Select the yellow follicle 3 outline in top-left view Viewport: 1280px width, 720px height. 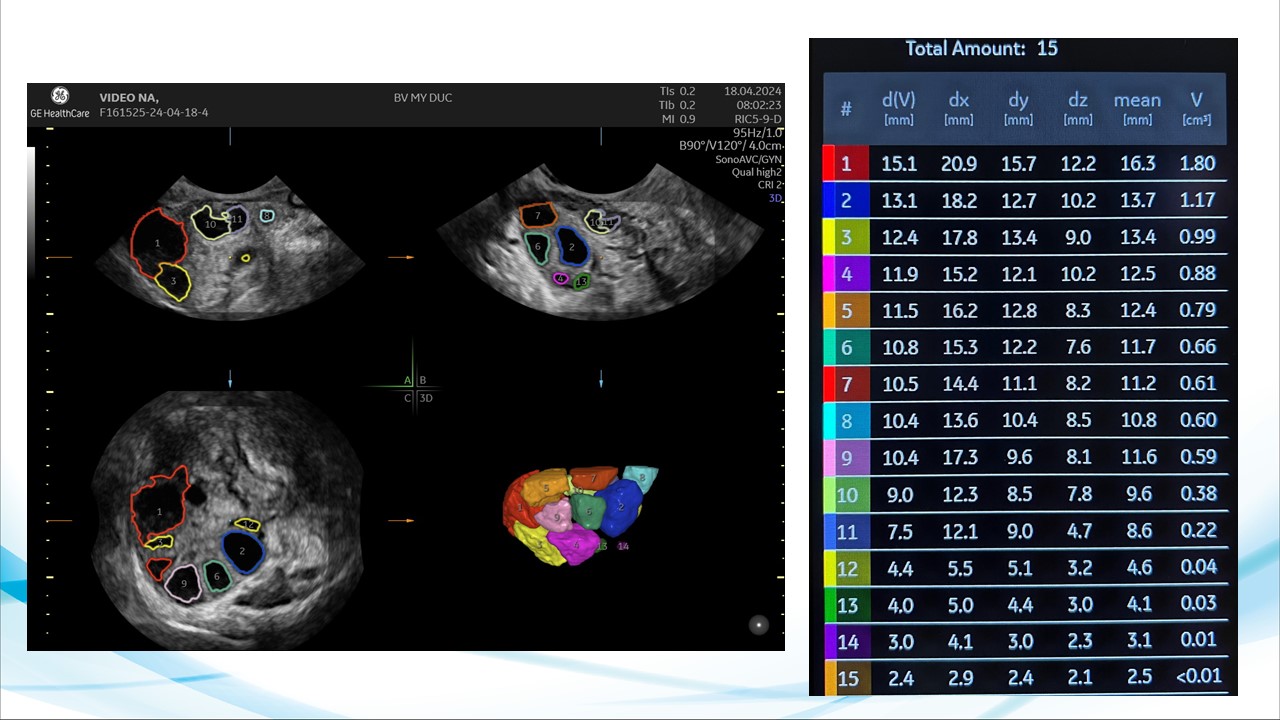pos(174,282)
